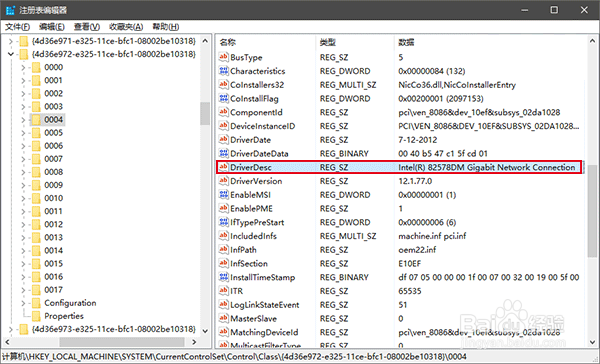Viewport: 600px width, 364px height.
Task: Click the data value 7-12-2012
Action: (x=417, y=140)
